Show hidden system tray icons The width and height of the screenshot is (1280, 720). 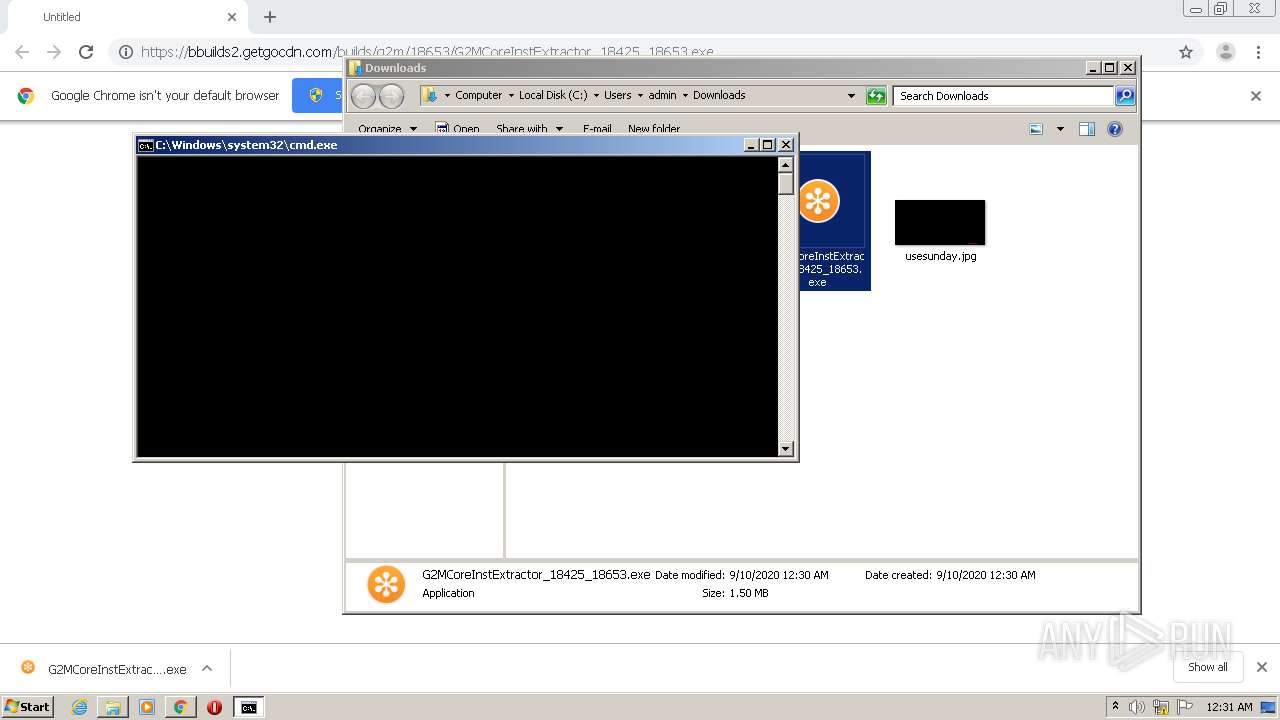pos(1115,707)
